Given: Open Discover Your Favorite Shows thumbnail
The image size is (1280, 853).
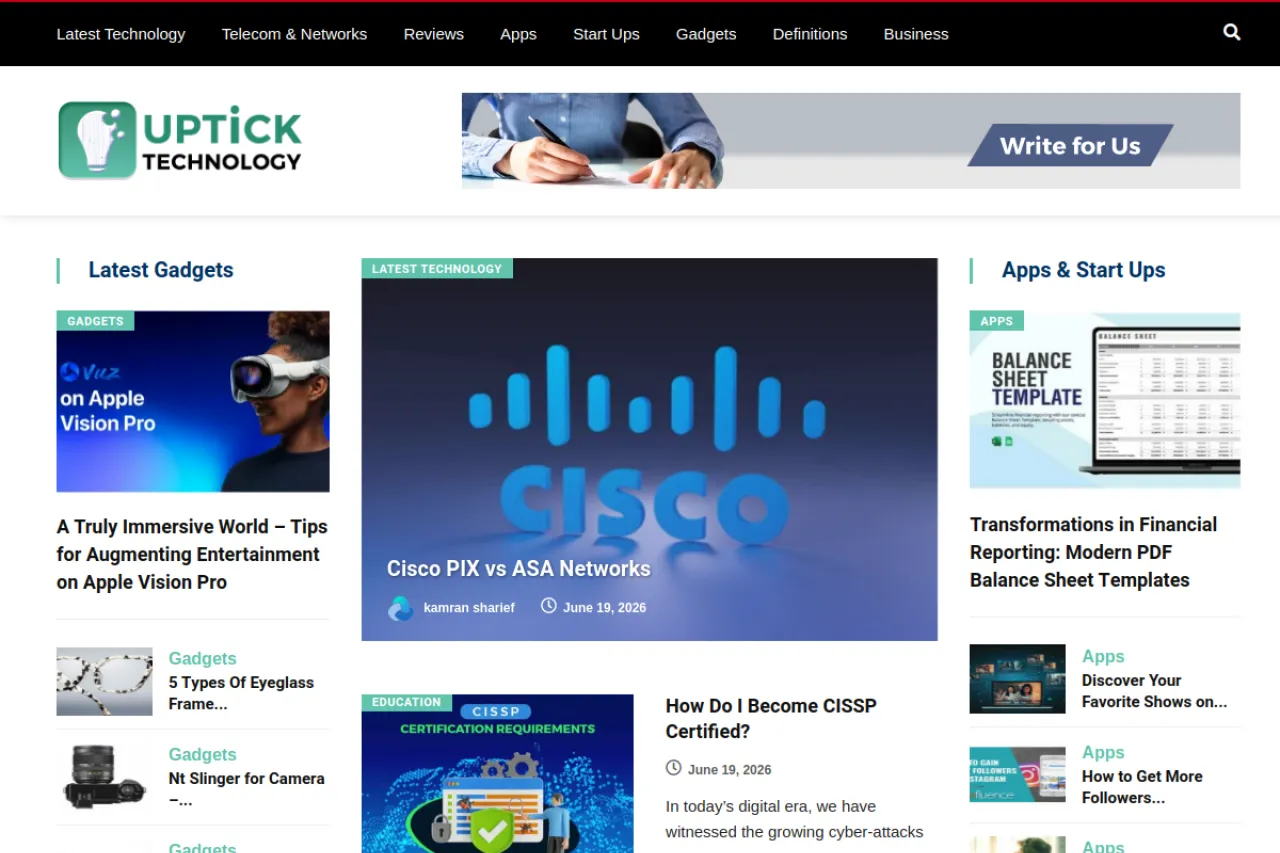Looking at the screenshot, I should (x=1018, y=679).
